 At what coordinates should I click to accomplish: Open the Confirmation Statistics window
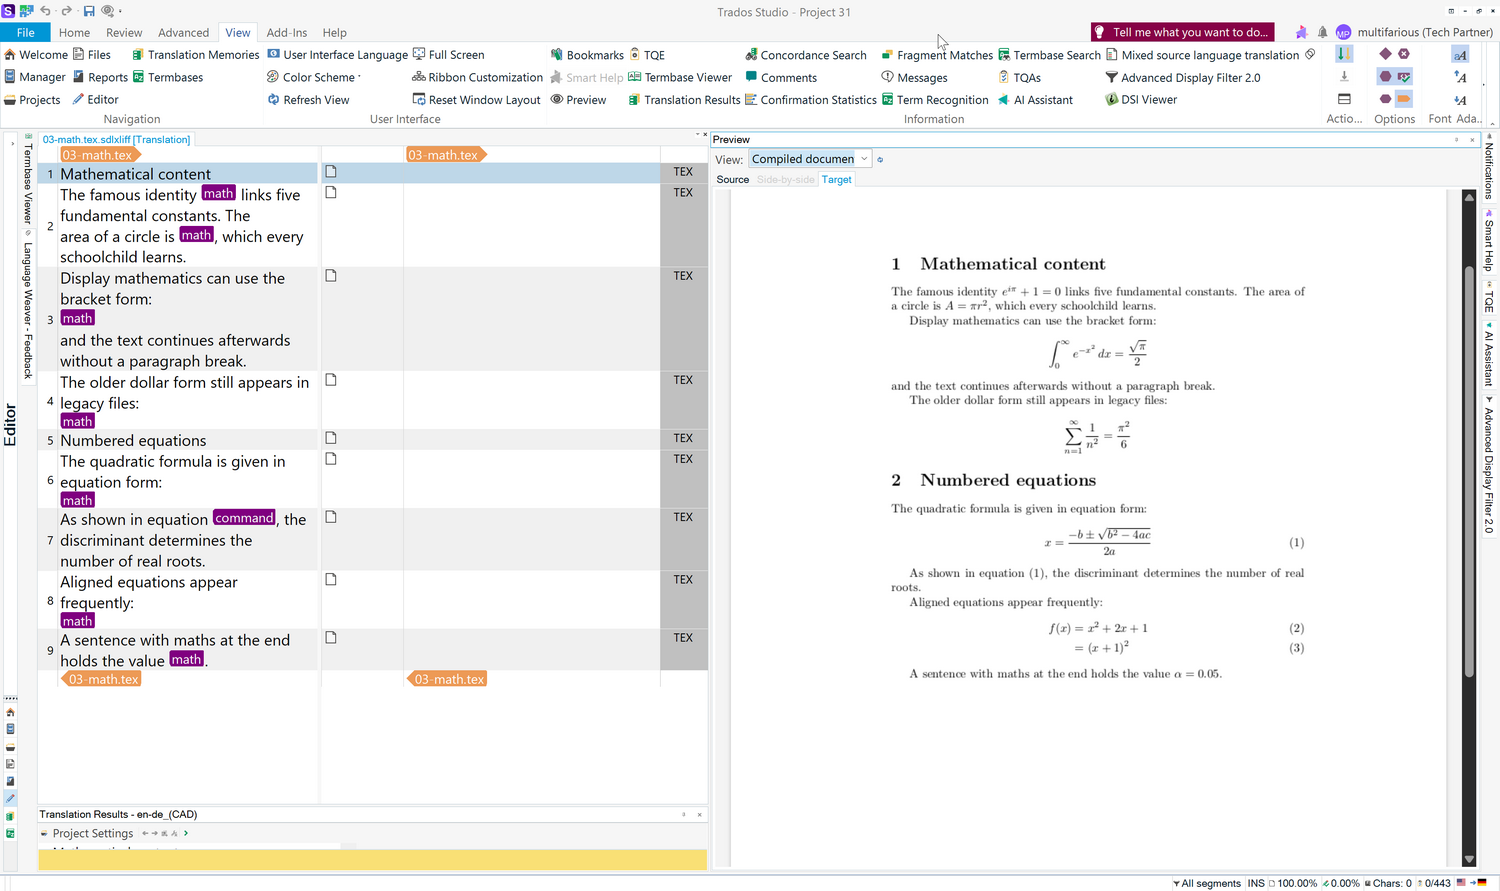pos(811,100)
